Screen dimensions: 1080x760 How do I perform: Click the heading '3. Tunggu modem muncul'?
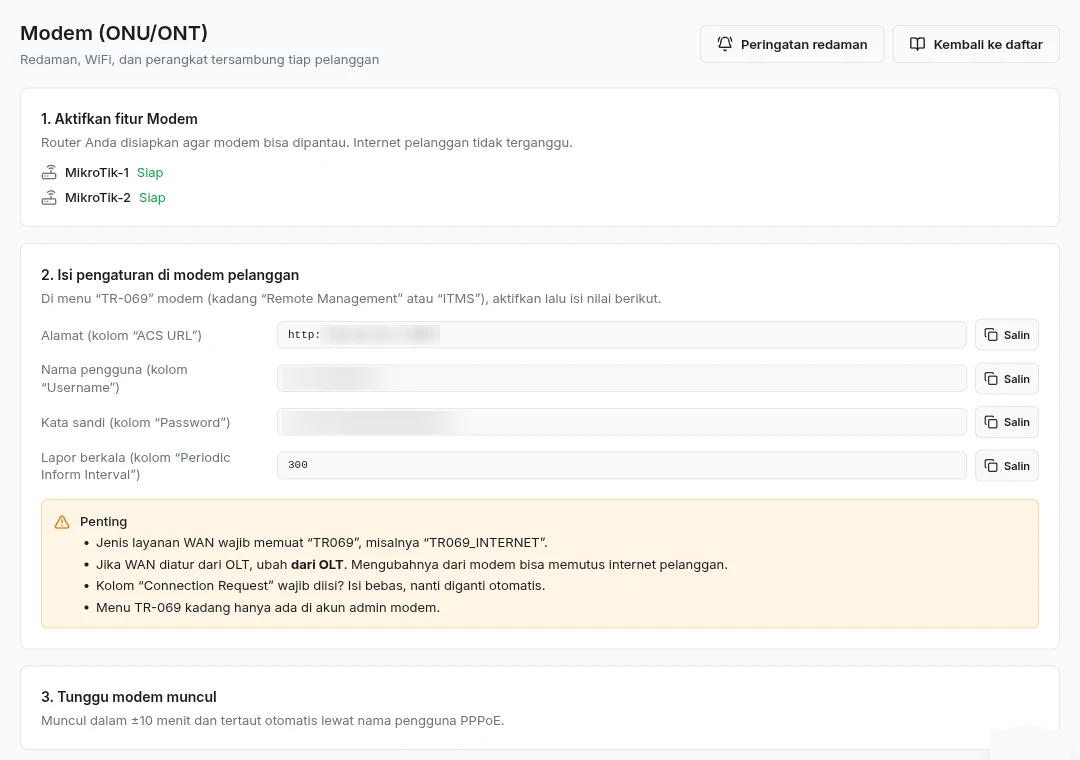(129, 697)
